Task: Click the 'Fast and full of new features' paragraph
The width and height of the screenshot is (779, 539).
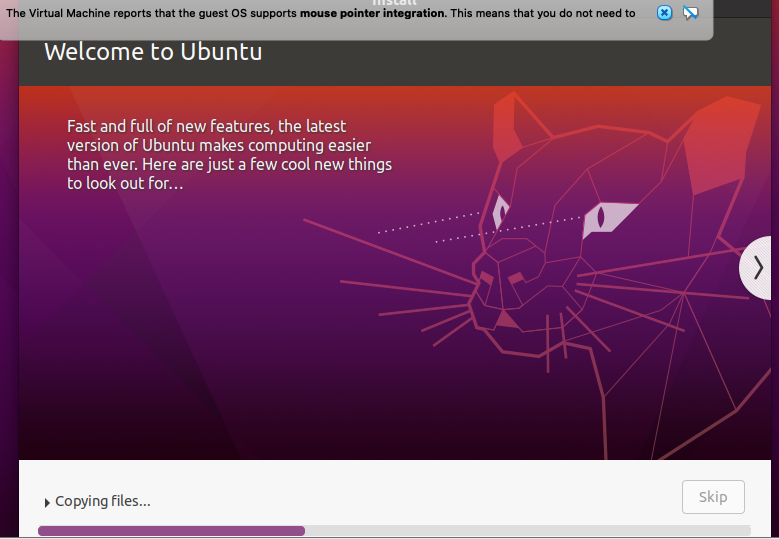Action: point(230,154)
